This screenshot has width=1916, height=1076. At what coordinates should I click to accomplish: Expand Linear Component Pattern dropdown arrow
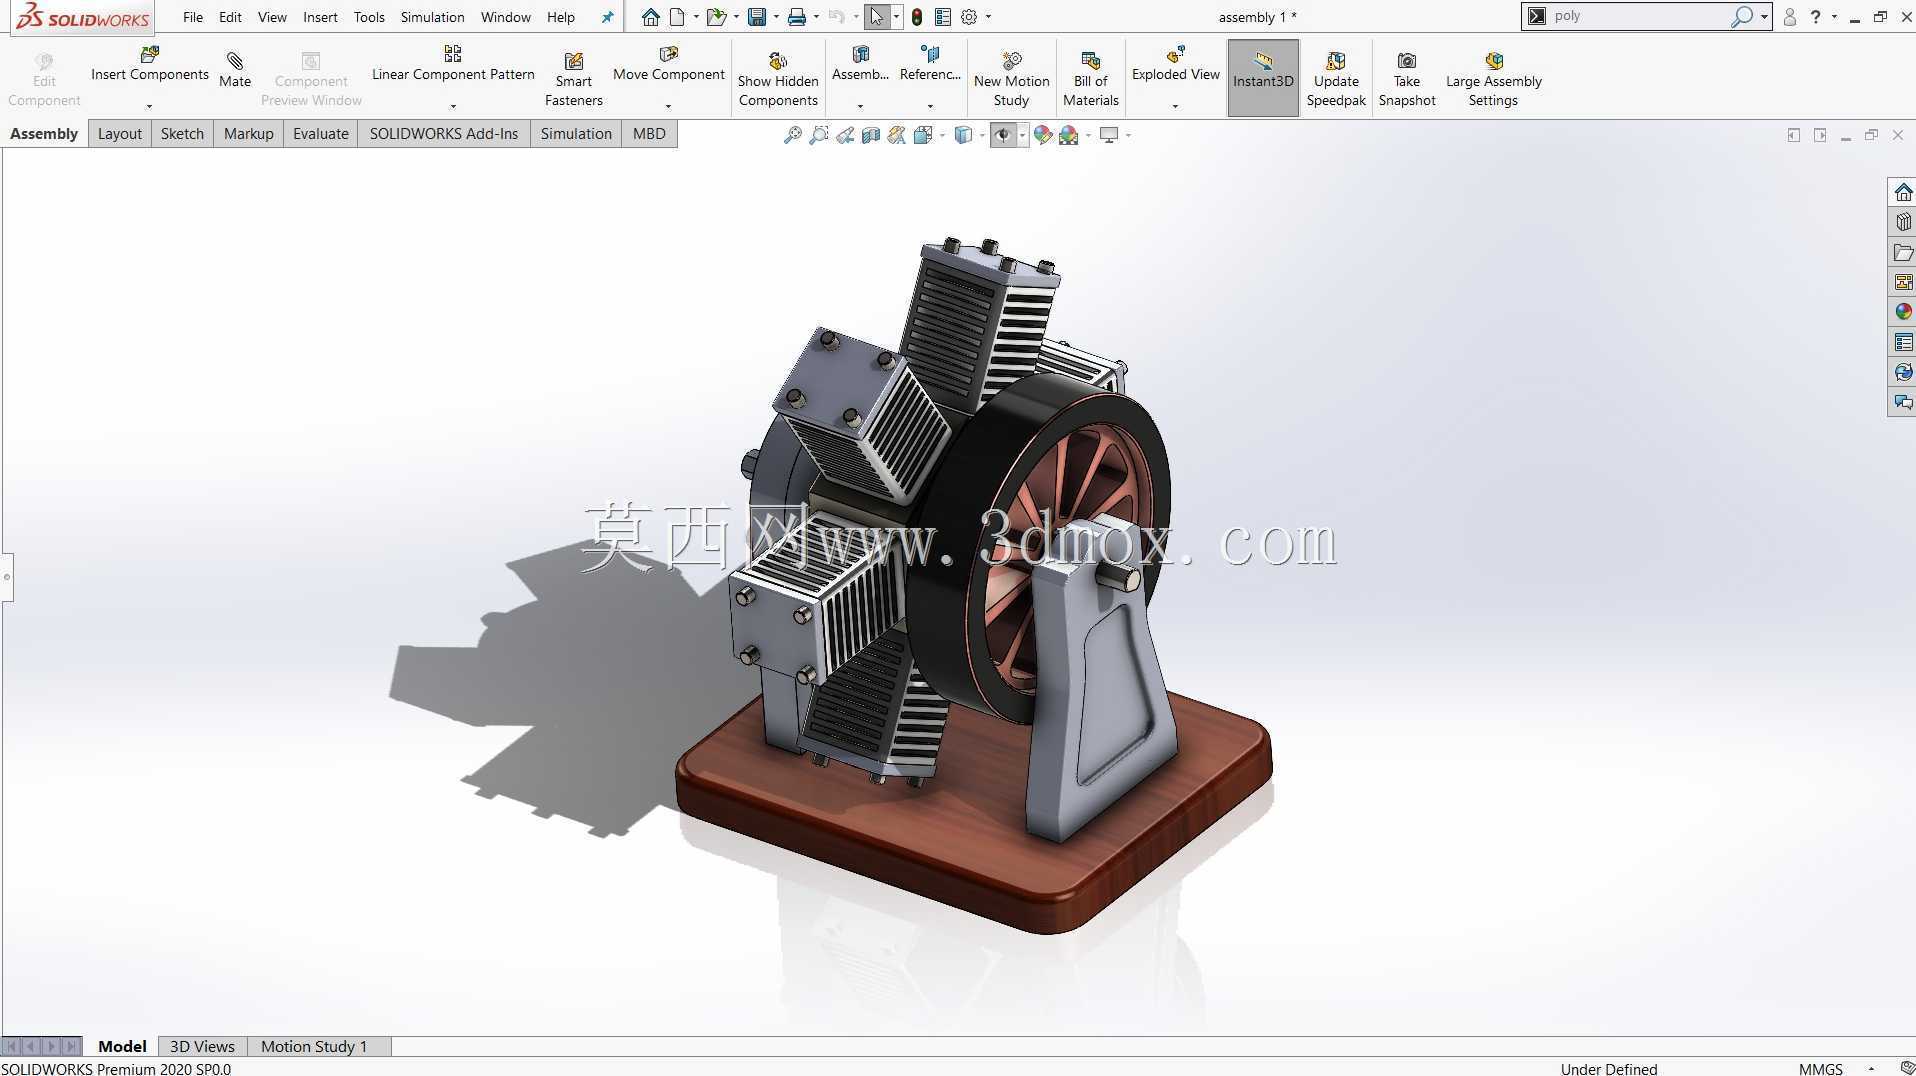[x=453, y=106]
